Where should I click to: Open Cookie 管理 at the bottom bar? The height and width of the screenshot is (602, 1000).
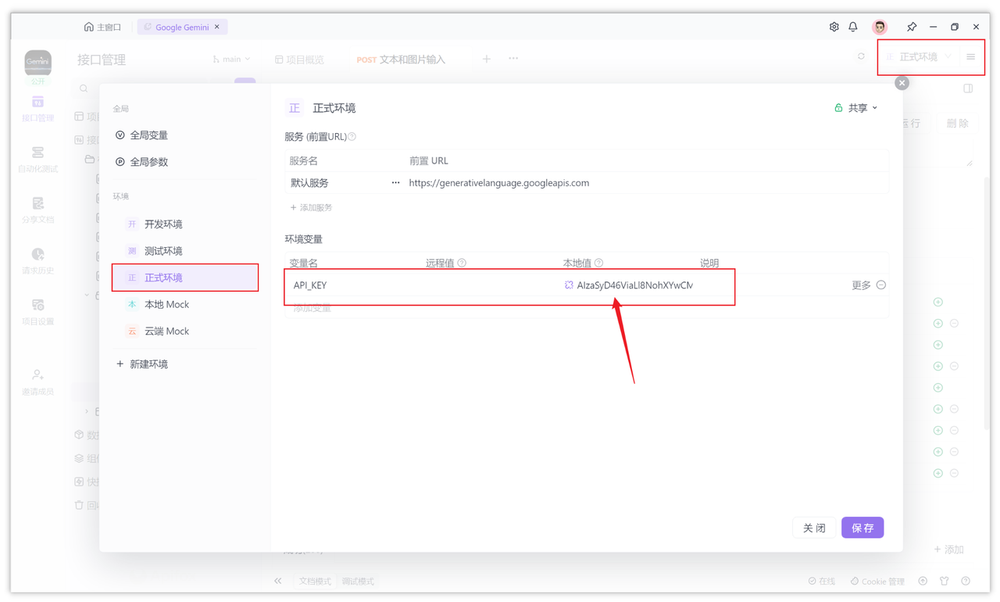tap(877, 581)
